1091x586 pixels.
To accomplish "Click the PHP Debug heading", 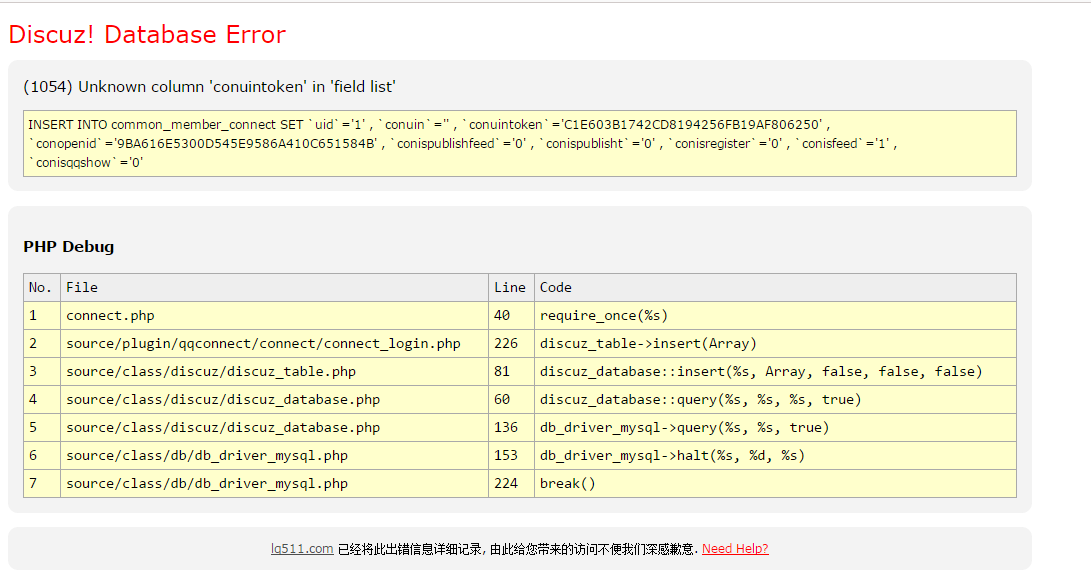I will [69, 247].
